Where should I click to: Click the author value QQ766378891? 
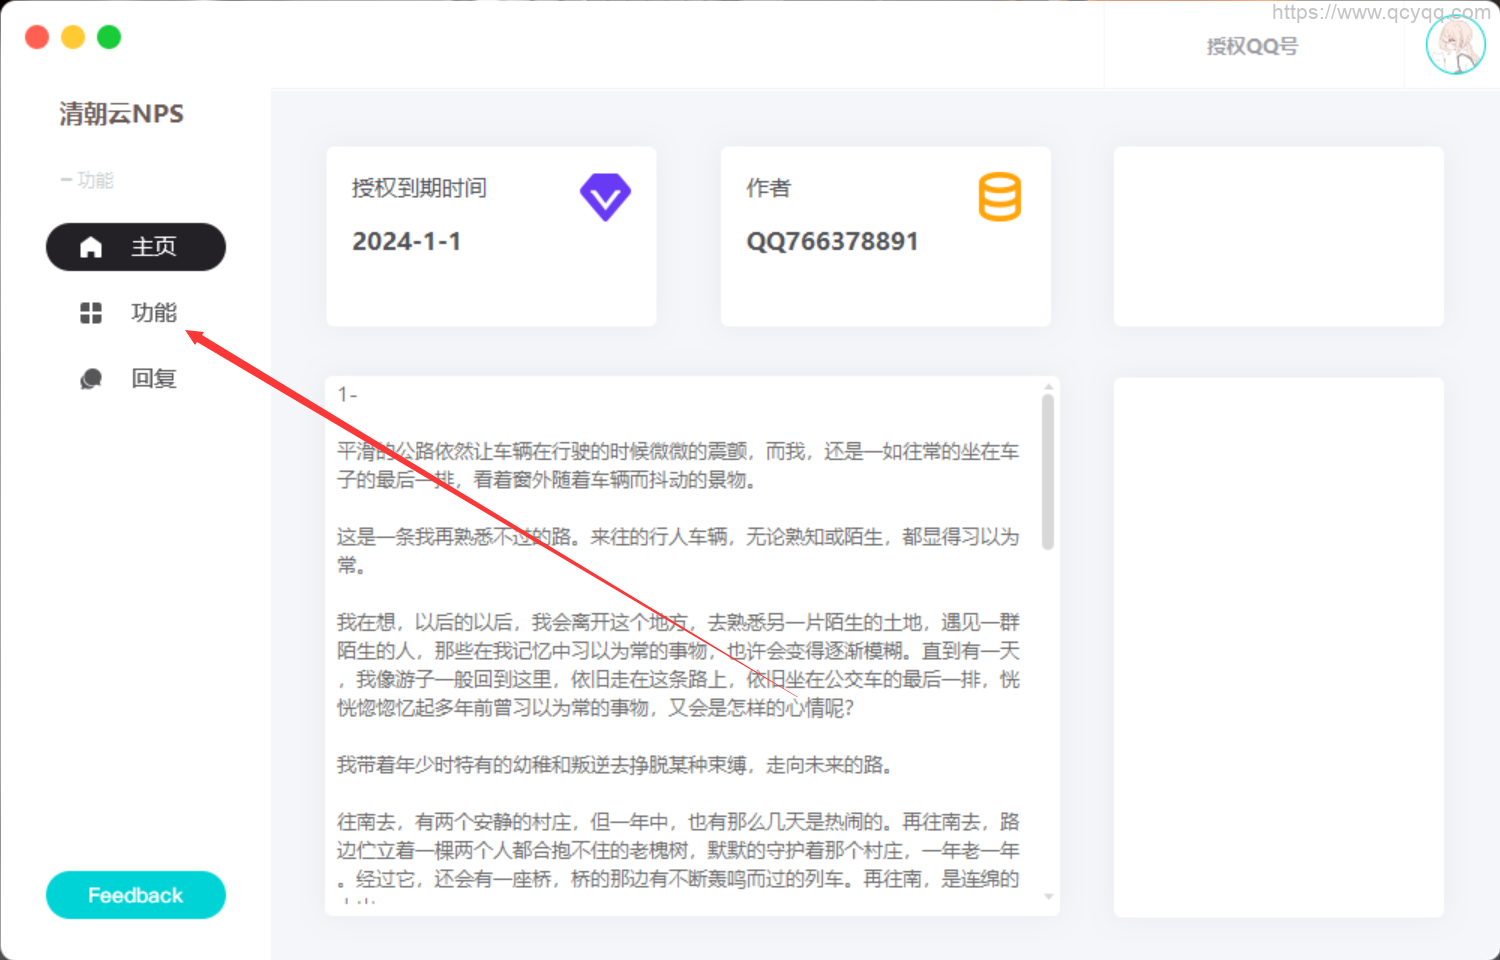pyautogui.click(x=832, y=241)
